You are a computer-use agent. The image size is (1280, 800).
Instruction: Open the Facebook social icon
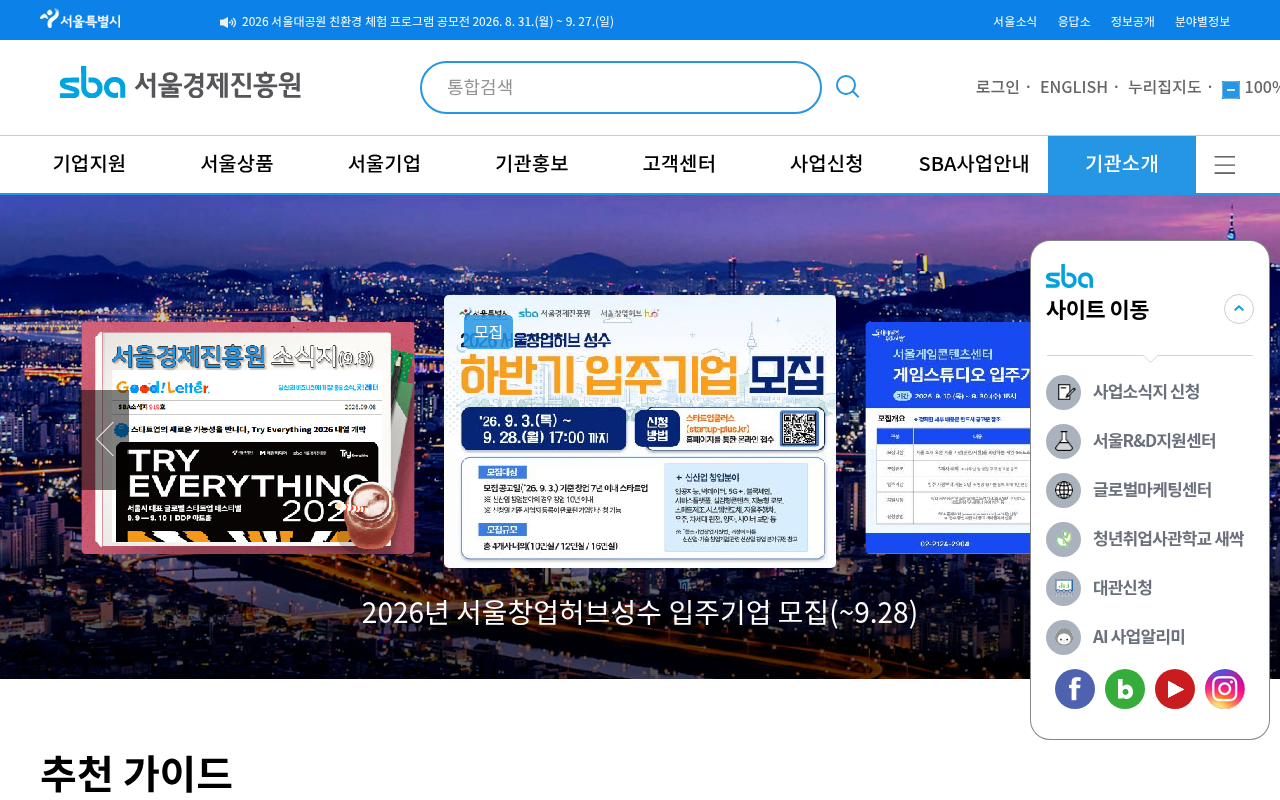click(x=1075, y=689)
